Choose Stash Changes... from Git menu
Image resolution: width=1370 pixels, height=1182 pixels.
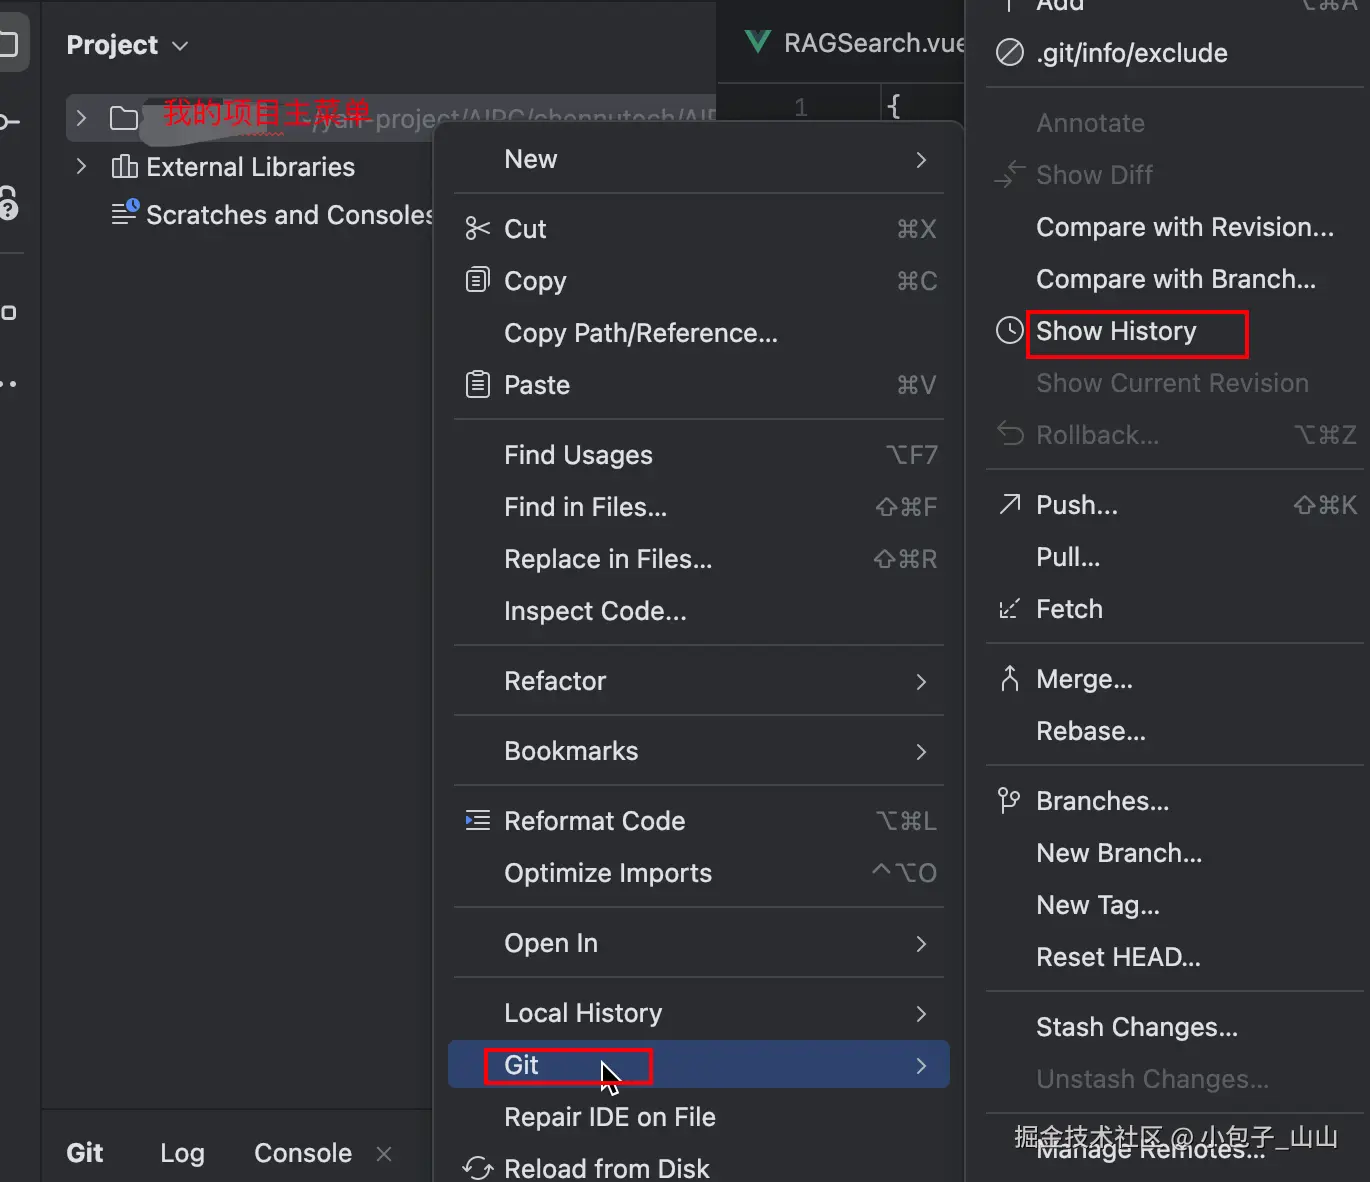[x=1136, y=1027]
